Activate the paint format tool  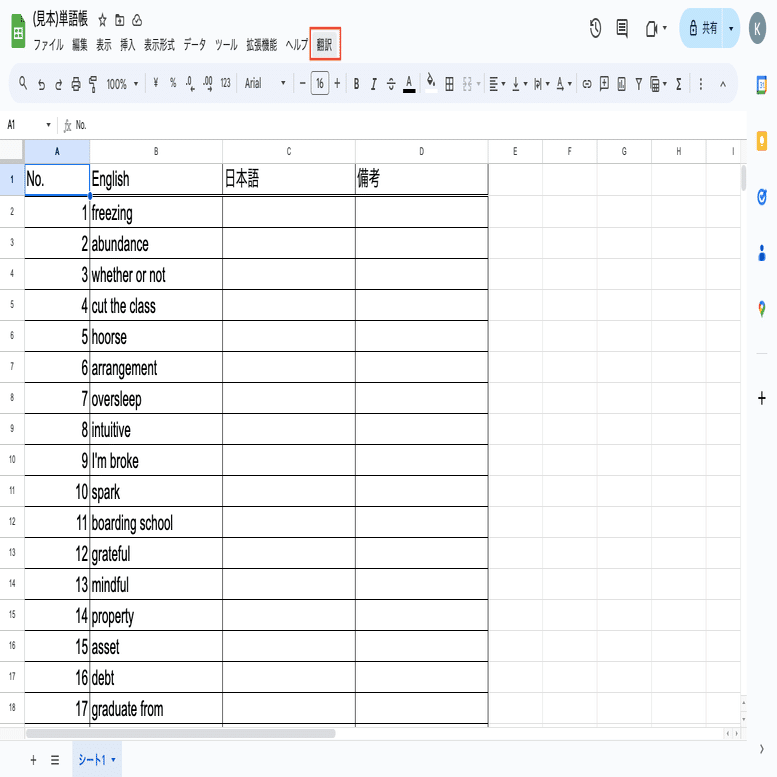93,84
